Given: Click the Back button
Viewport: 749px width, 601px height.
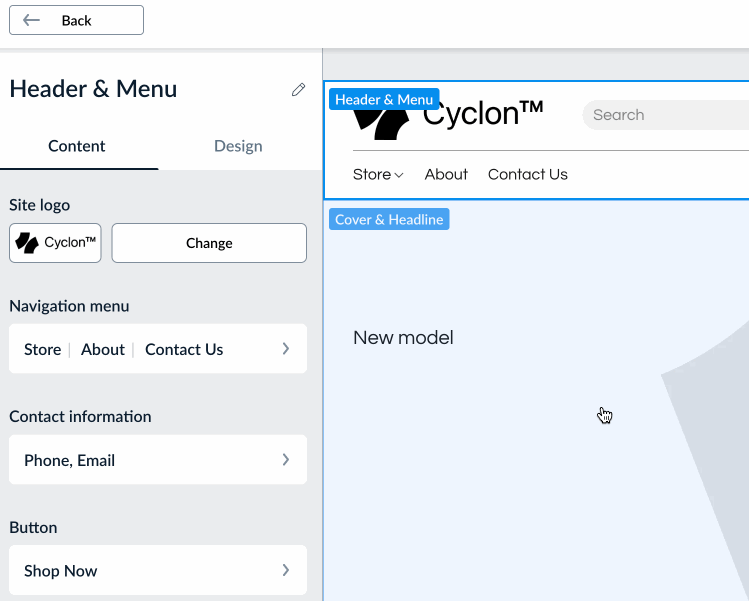Looking at the screenshot, I should [76, 20].
